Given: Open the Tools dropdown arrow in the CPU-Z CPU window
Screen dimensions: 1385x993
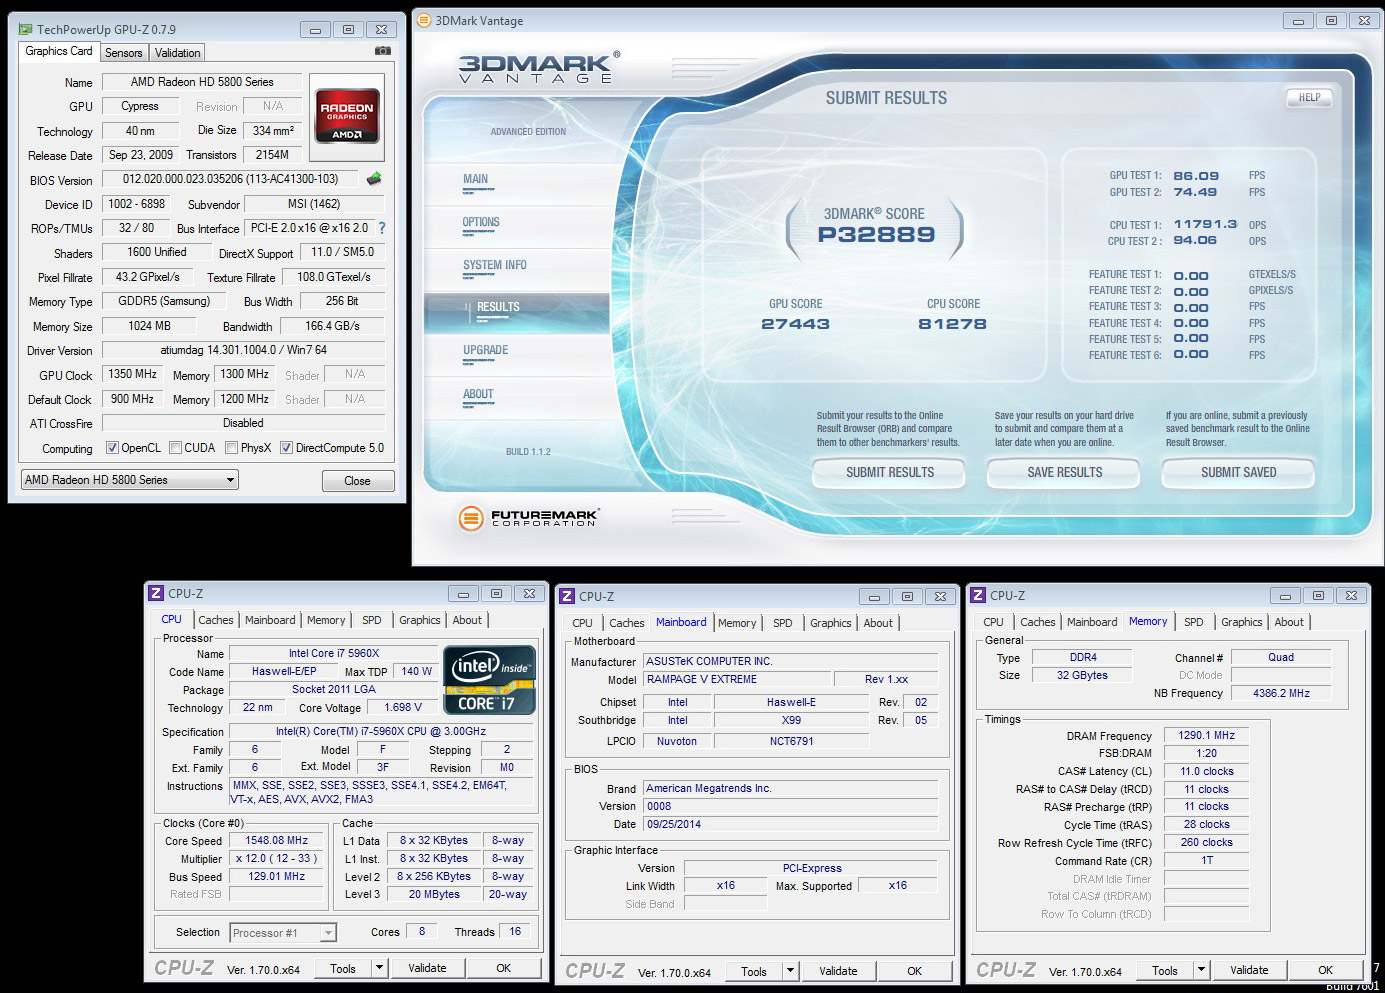Looking at the screenshot, I should click(x=379, y=968).
